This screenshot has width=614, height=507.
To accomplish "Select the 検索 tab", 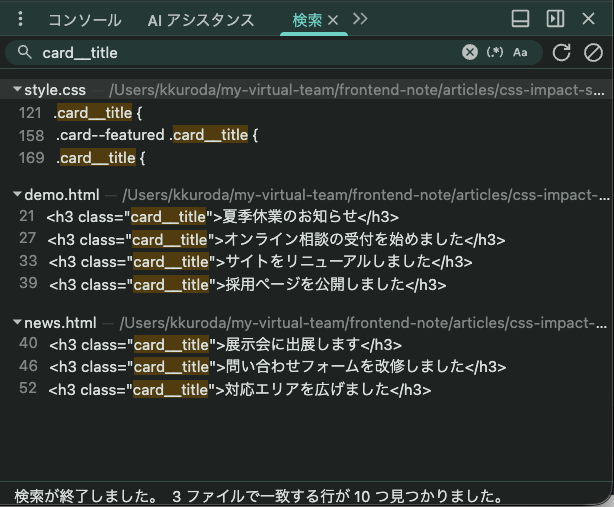I will click(307, 20).
